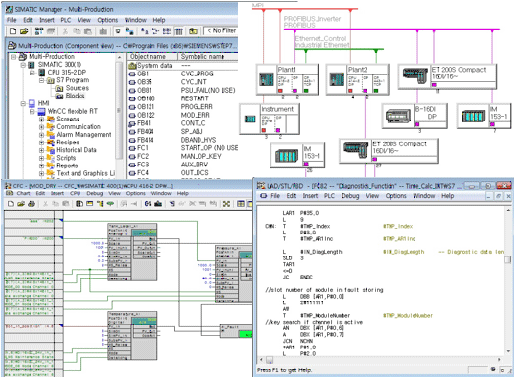Viewport: 514px width, 377px height.
Task: Open CPU menu in CFC window
Action: tap(75, 193)
